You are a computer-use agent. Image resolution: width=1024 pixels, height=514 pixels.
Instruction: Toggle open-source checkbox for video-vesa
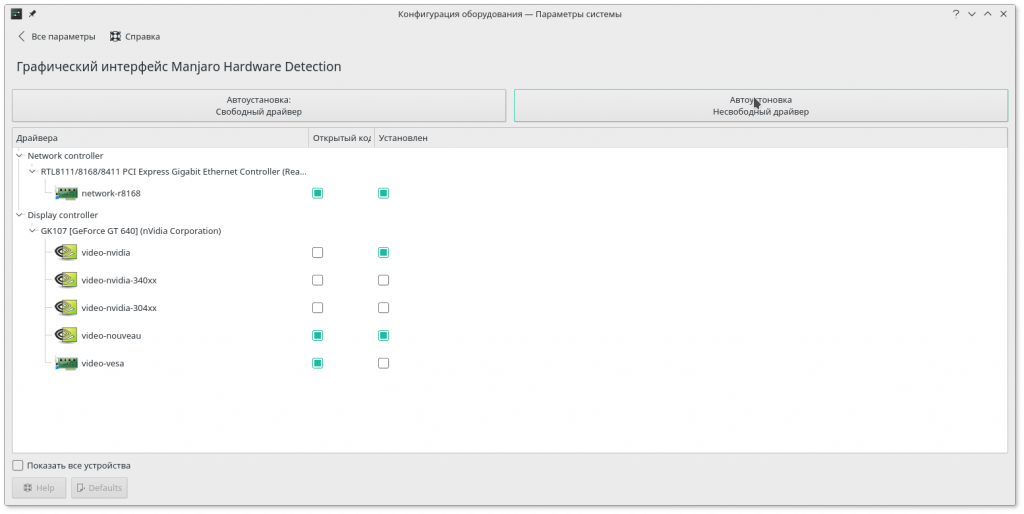(317, 363)
